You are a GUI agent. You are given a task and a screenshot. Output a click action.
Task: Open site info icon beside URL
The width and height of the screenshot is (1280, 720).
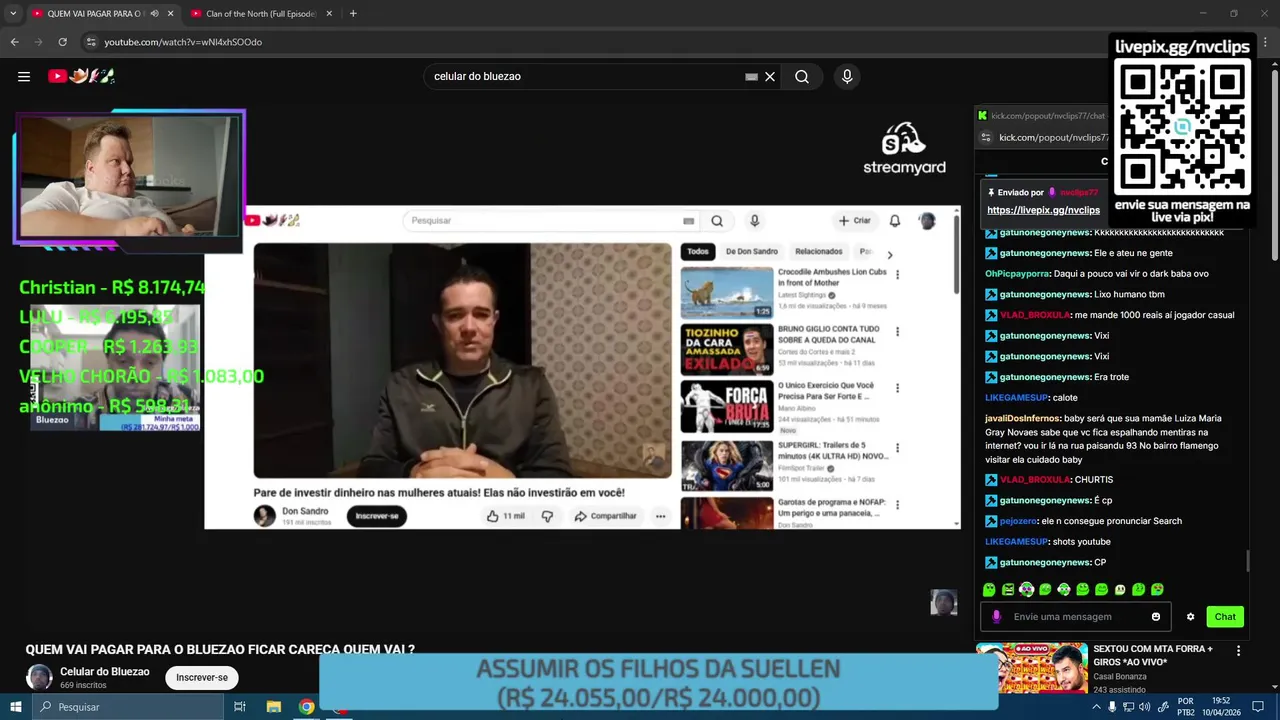91,42
